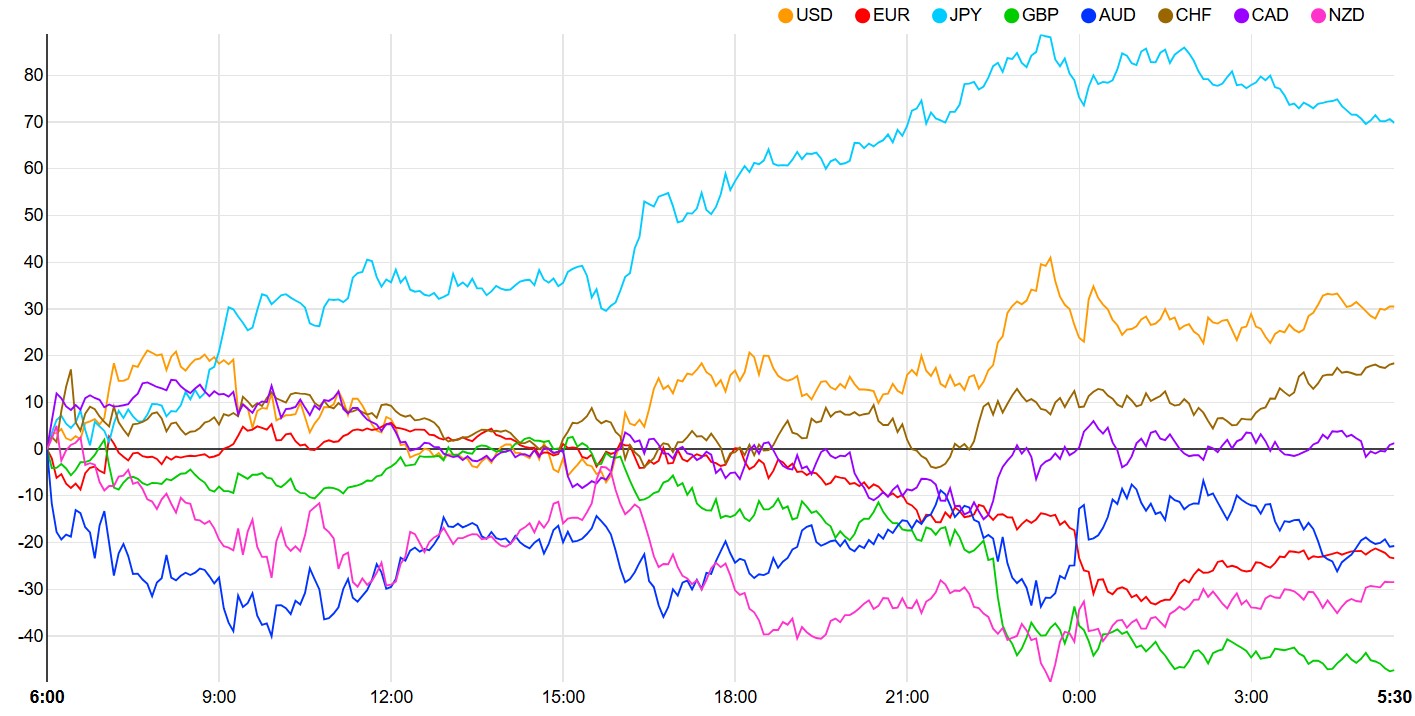Viewport: 1415px width, 716px height.
Task: Click the 12:00 time axis label
Action: click(391, 697)
